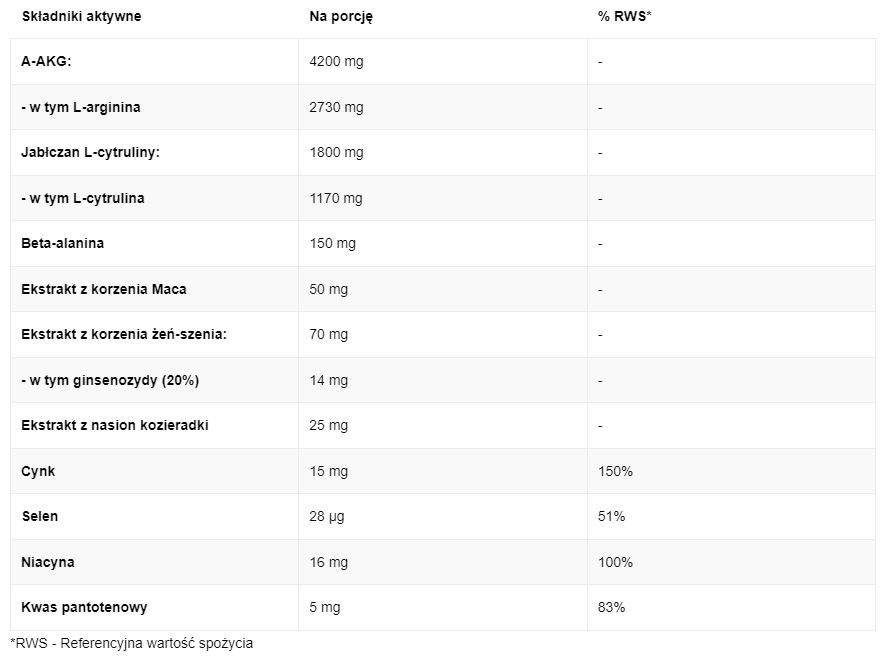
Task: Select the 'Ekstrakt z korzenia żeń-szenia' label
Action: [124, 334]
